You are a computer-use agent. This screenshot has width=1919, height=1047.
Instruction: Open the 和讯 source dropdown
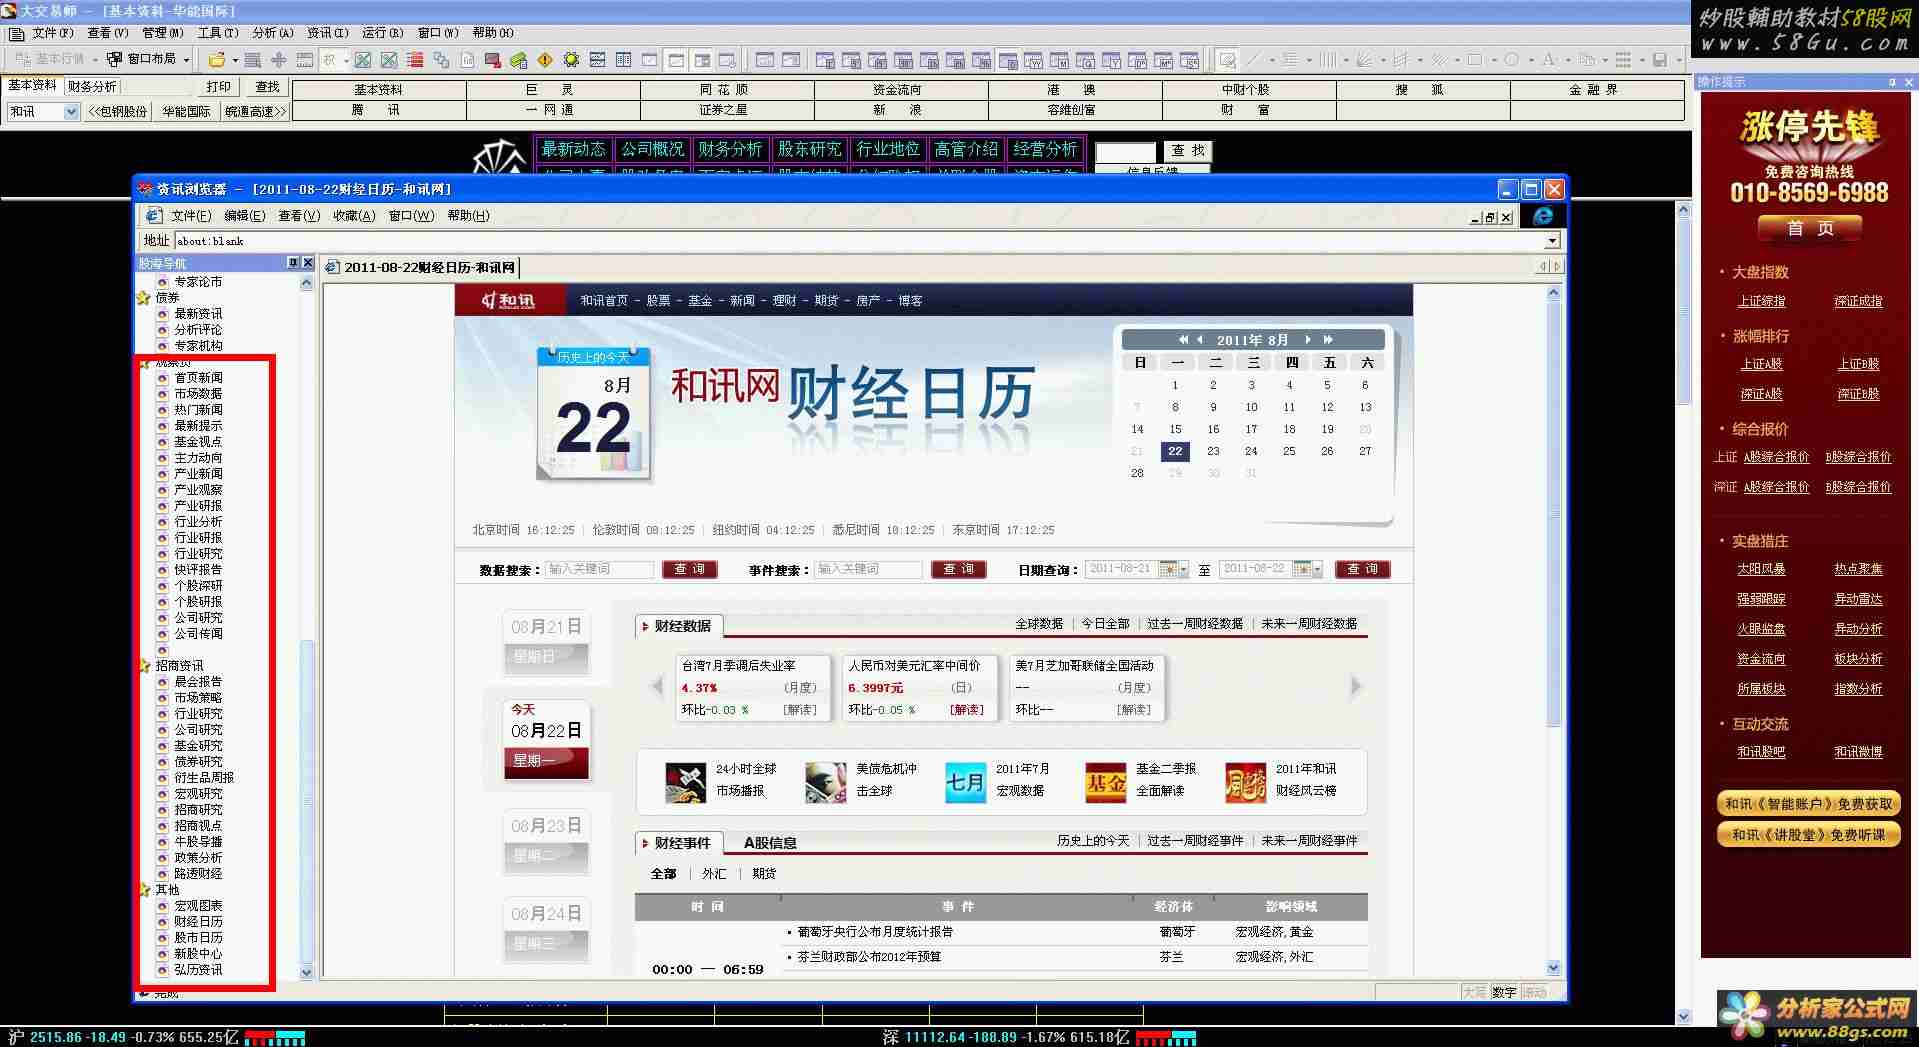[x=71, y=112]
